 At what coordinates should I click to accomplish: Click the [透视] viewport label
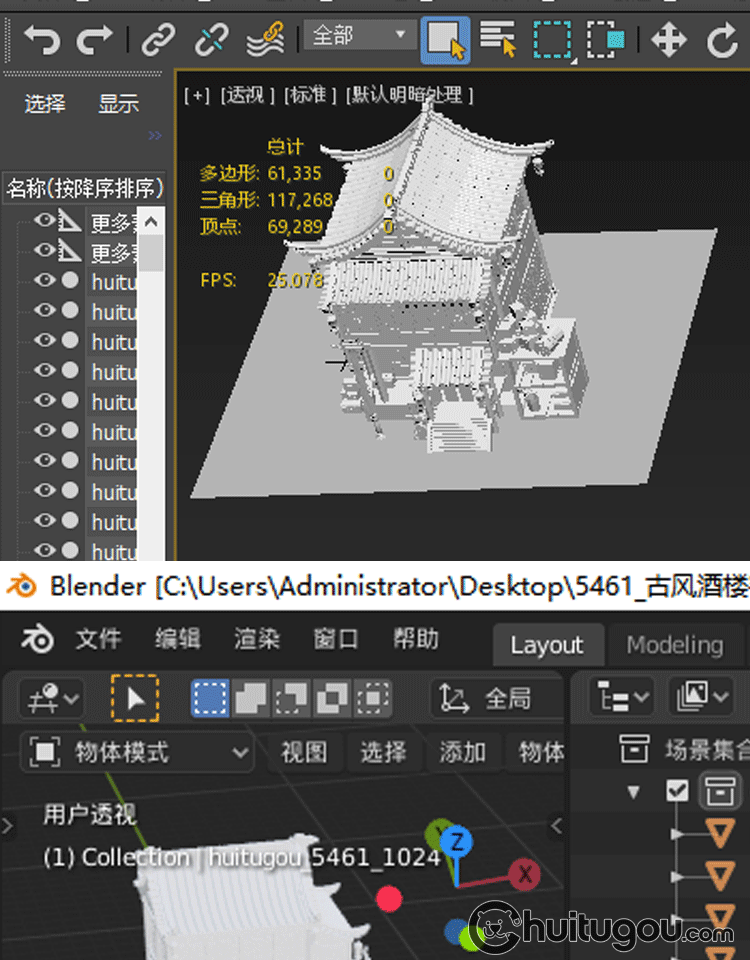[x=247, y=95]
